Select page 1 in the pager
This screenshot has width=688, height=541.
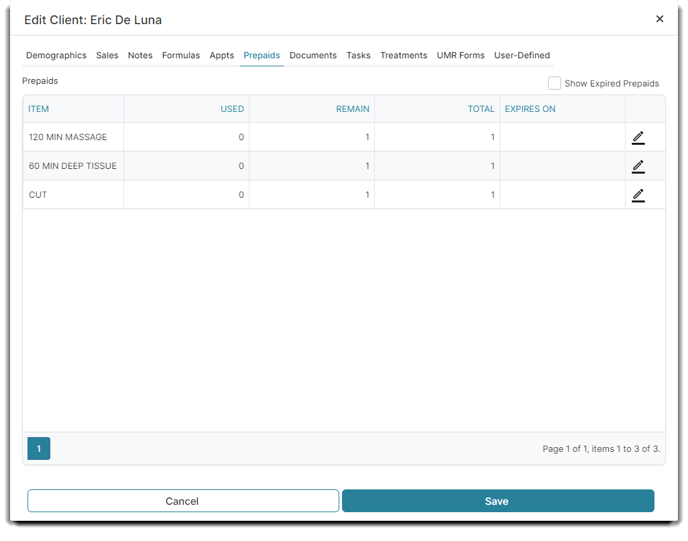click(x=39, y=449)
